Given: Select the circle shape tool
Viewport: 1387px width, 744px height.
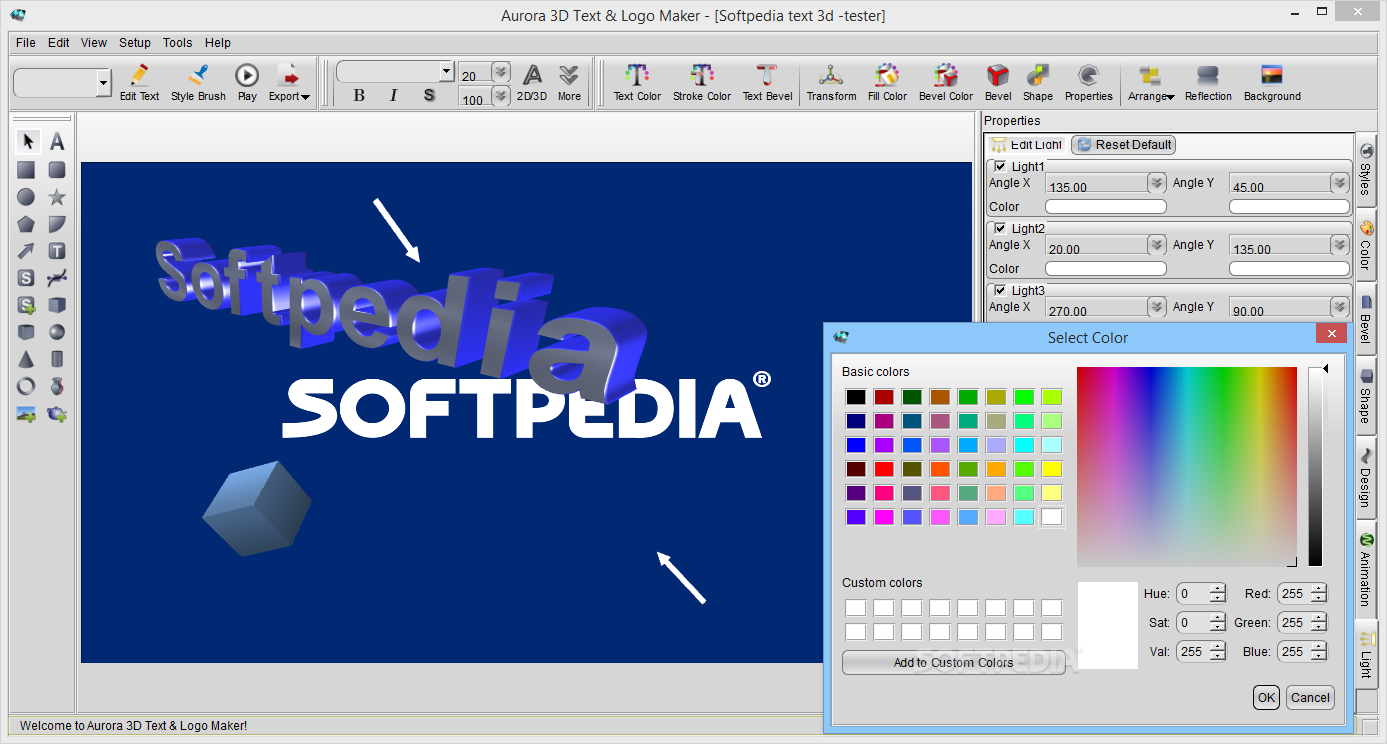Looking at the screenshot, I should pyautogui.click(x=27, y=197).
